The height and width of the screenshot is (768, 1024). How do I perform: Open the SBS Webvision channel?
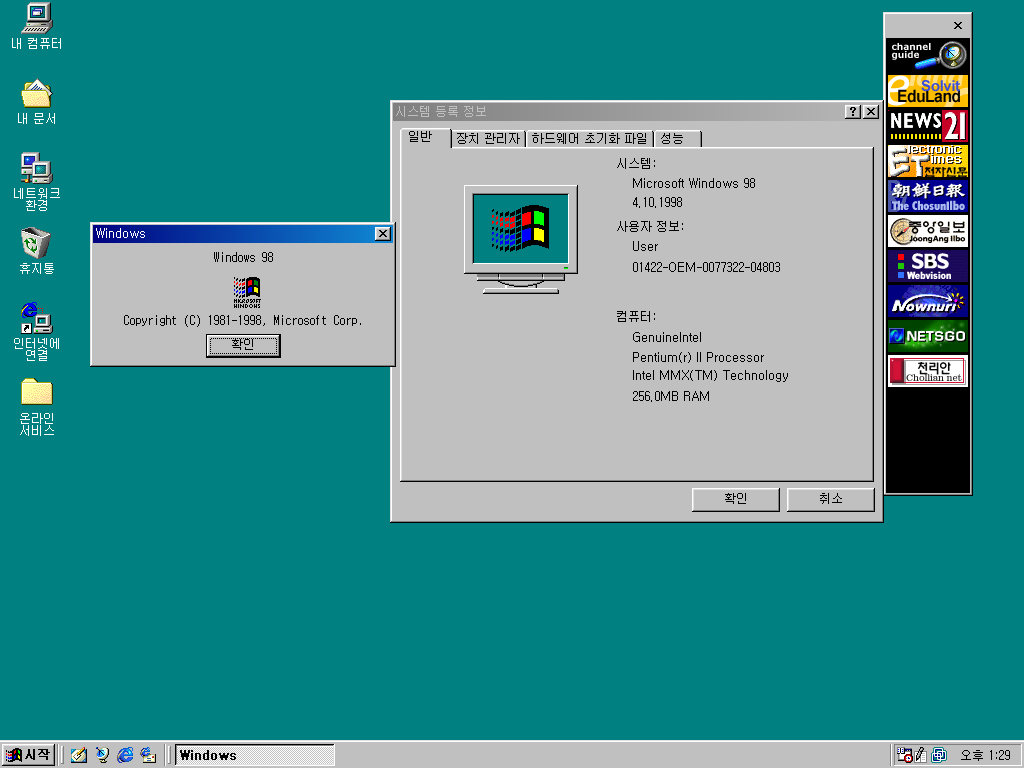pyautogui.click(x=927, y=266)
